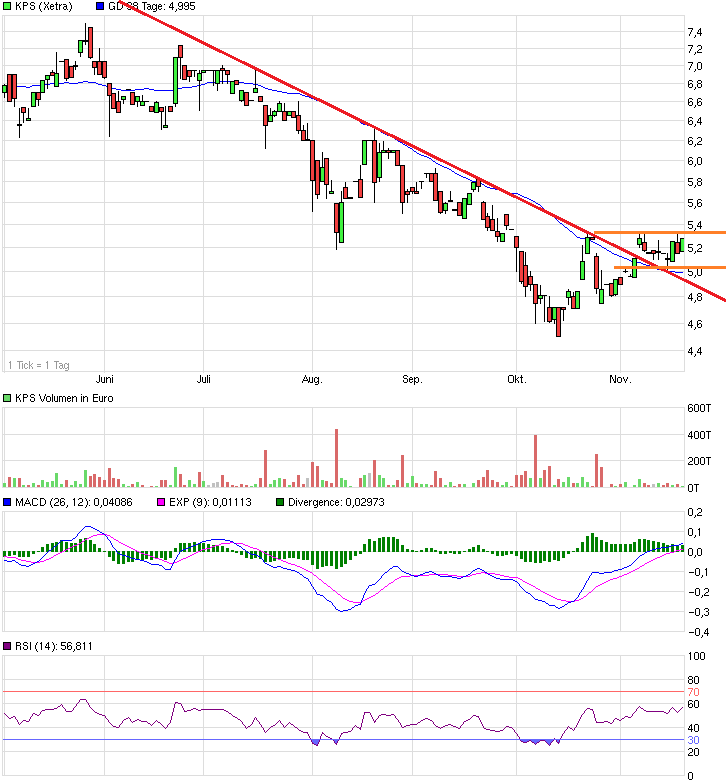This screenshot has height=784, width=726.
Task: Click the 400T volume axis value
Action: (x=699, y=435)
